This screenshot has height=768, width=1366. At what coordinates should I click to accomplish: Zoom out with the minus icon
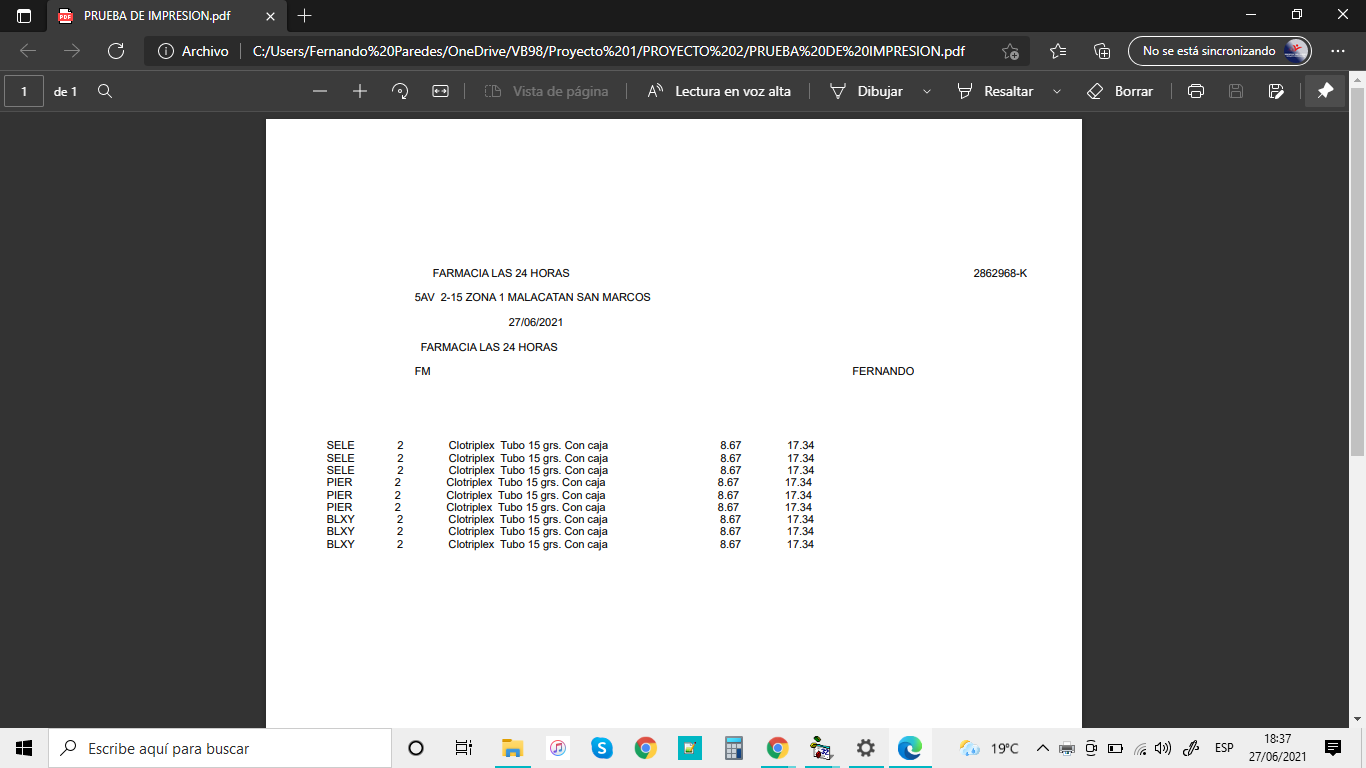pos(320,91)
